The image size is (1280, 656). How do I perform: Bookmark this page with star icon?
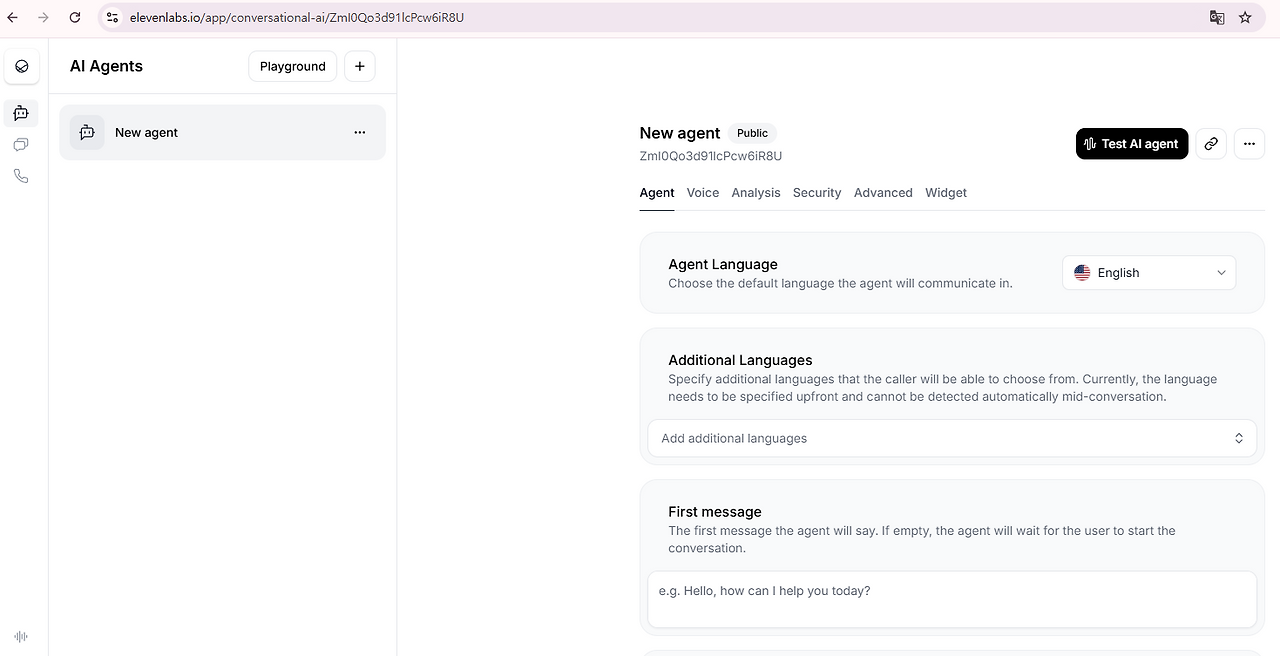(1245, 17)
